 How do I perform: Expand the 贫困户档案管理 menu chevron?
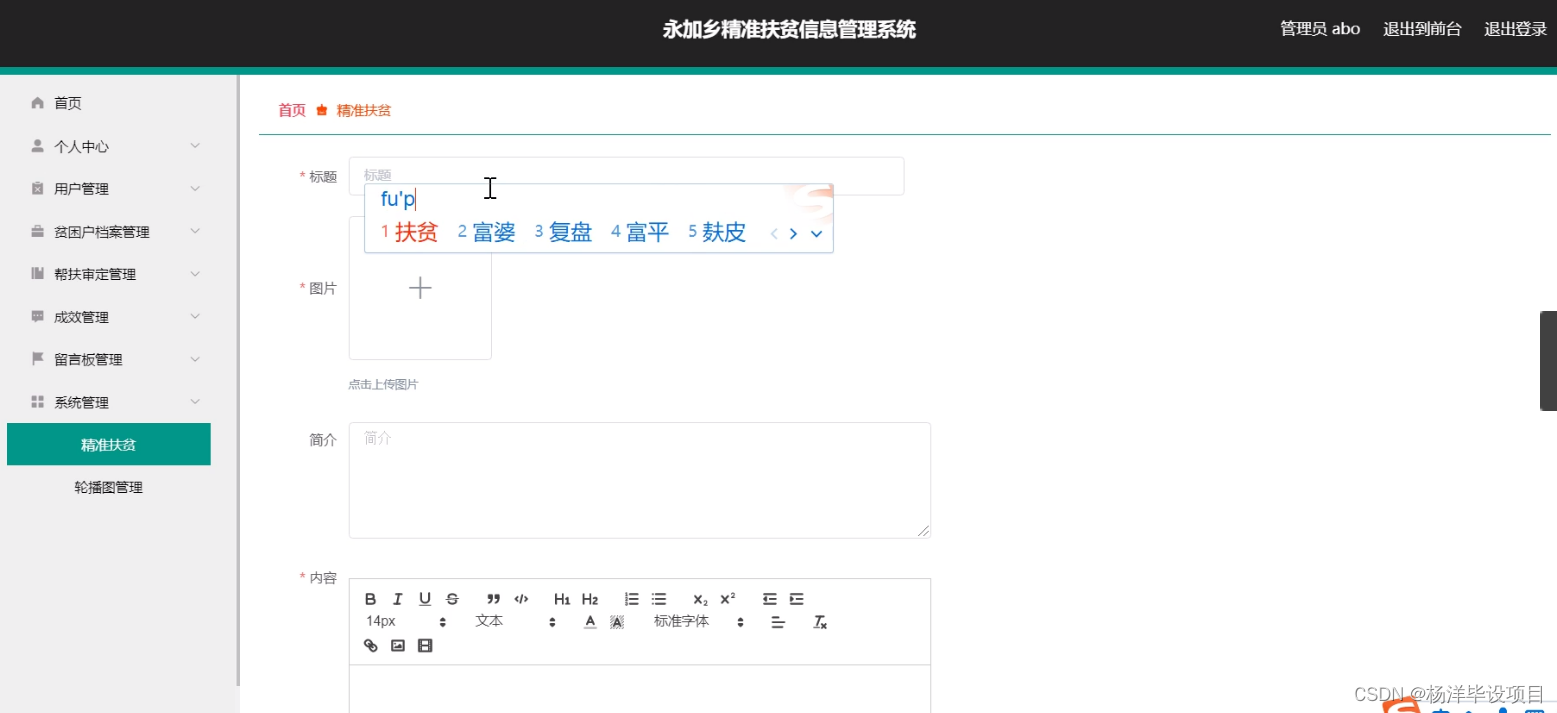tap(195, 231)
